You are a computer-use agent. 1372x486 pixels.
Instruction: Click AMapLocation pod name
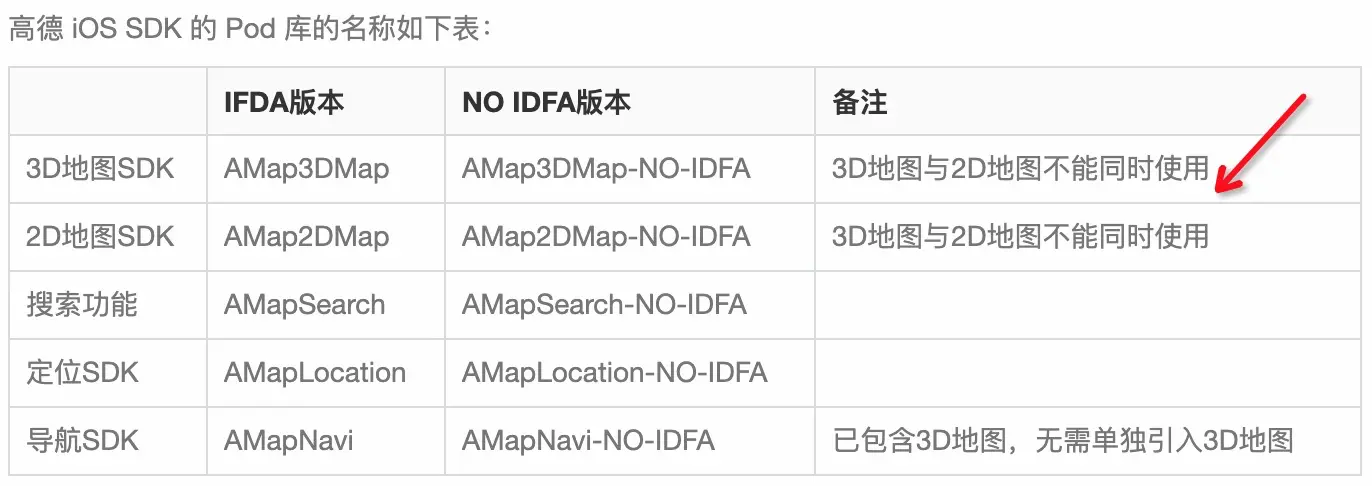click(315, 373)
